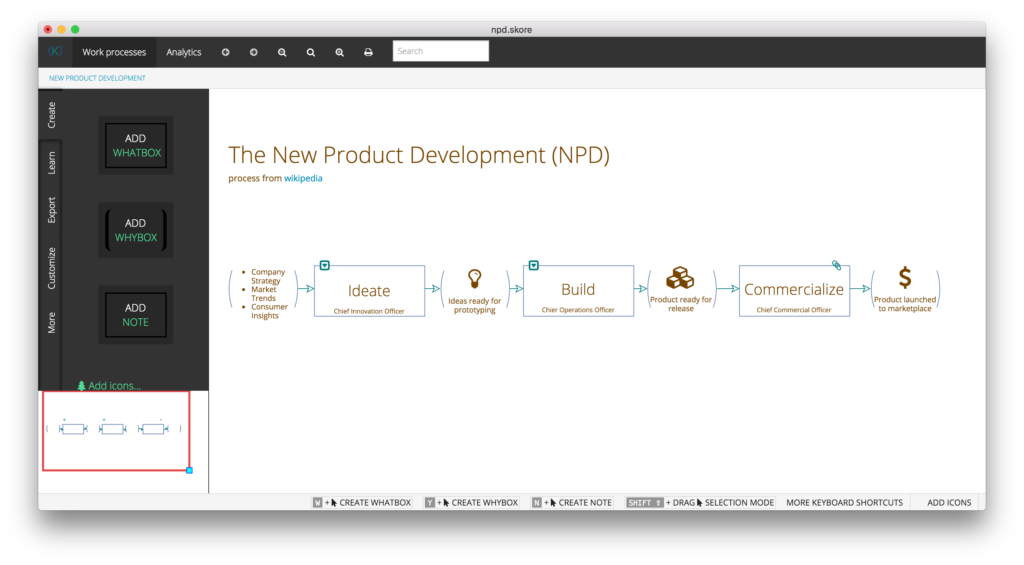Expand the Build box detail arrow
1024x565 pixels.
point(534,265)
